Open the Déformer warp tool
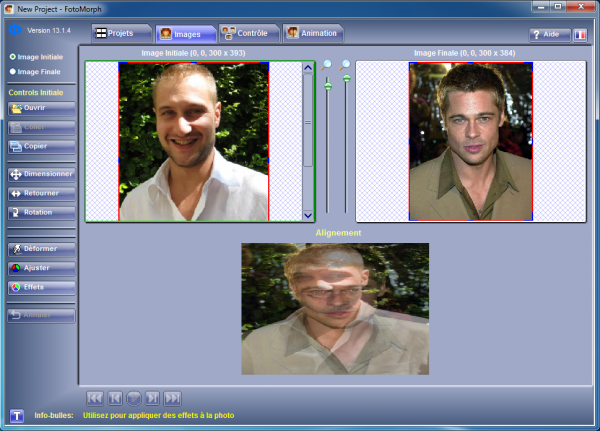This screenshot has width=600, height=431. click(42, 248)
